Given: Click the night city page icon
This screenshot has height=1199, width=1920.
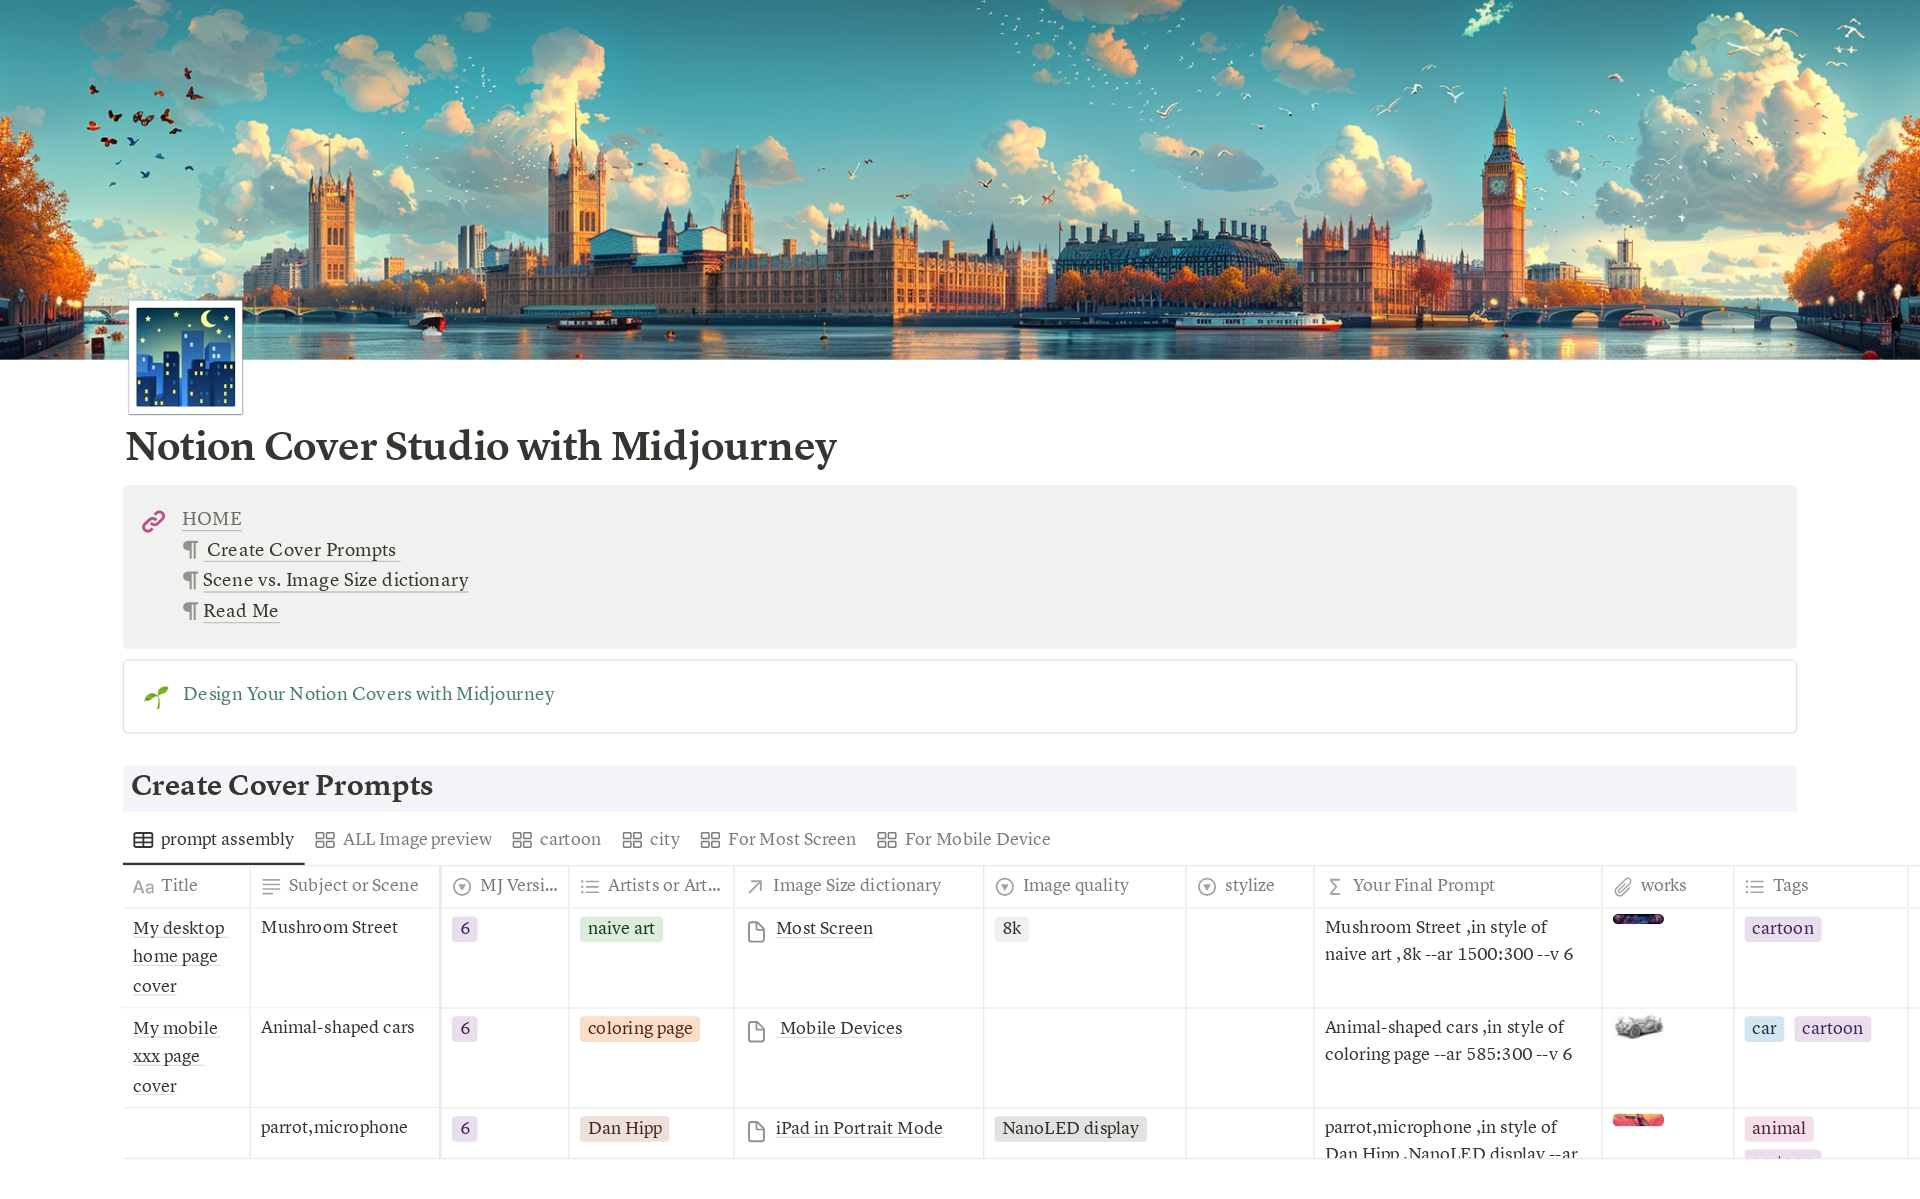Looking at the screenshot, I should coord(186,358).
